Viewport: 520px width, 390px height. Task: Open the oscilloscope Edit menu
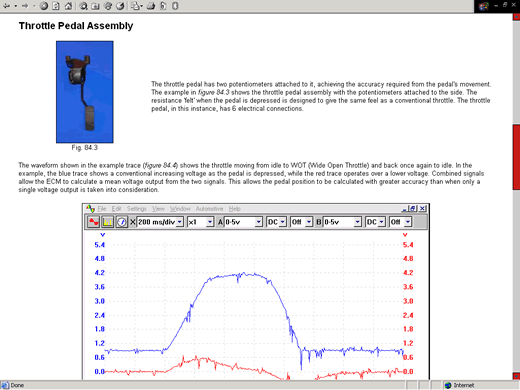[116, 209]
